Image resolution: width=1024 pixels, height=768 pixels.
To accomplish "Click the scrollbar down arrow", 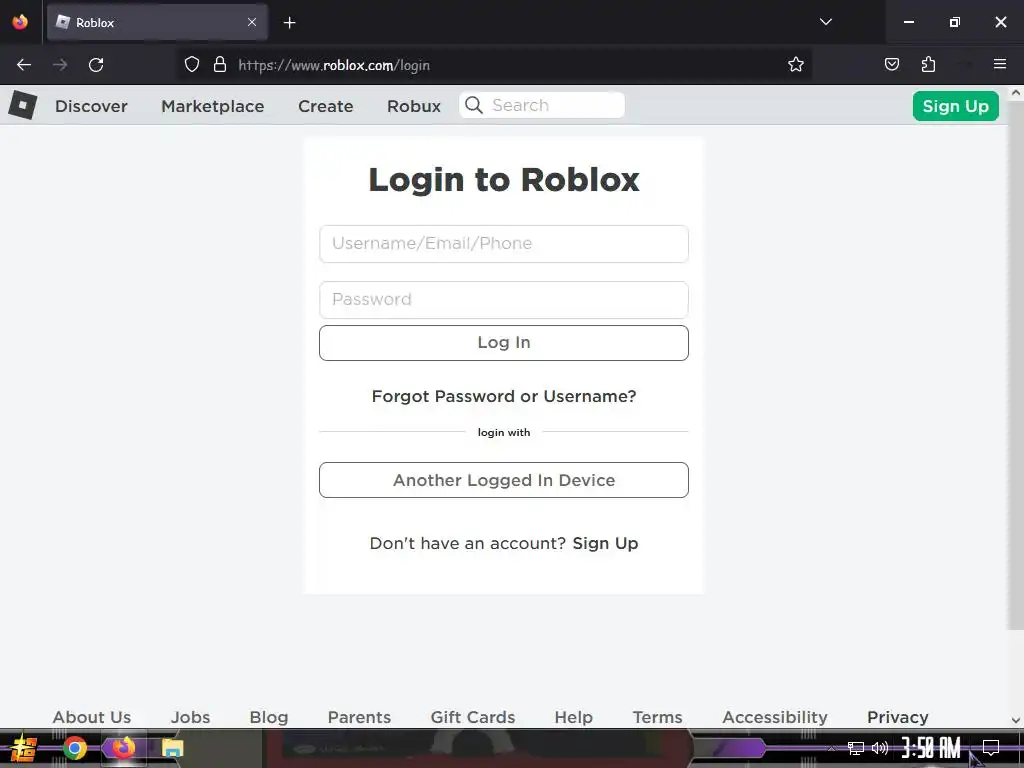I will pyautogui.click(x=1016, y=720).
